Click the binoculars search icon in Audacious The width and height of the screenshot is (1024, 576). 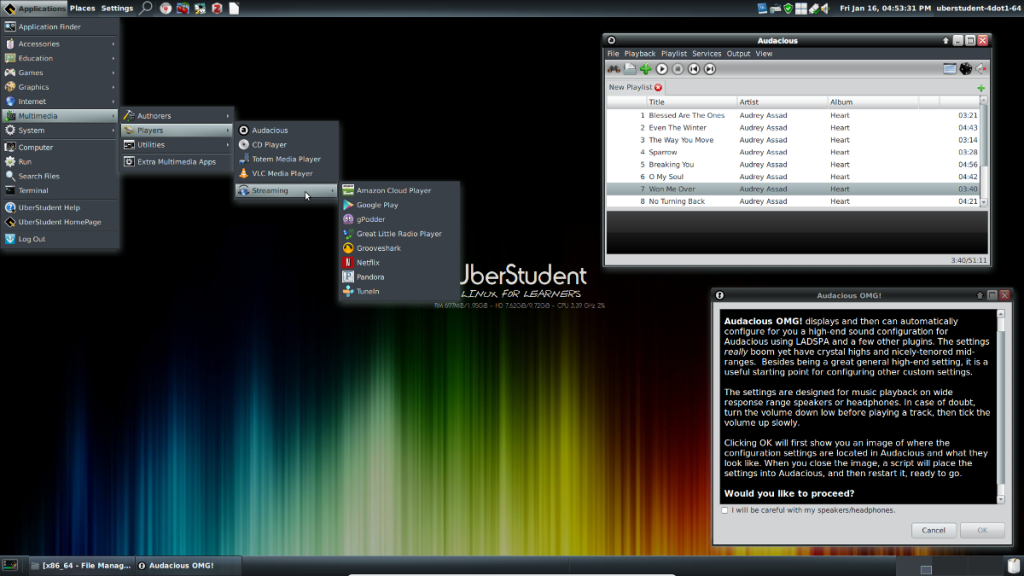[614, 69]
